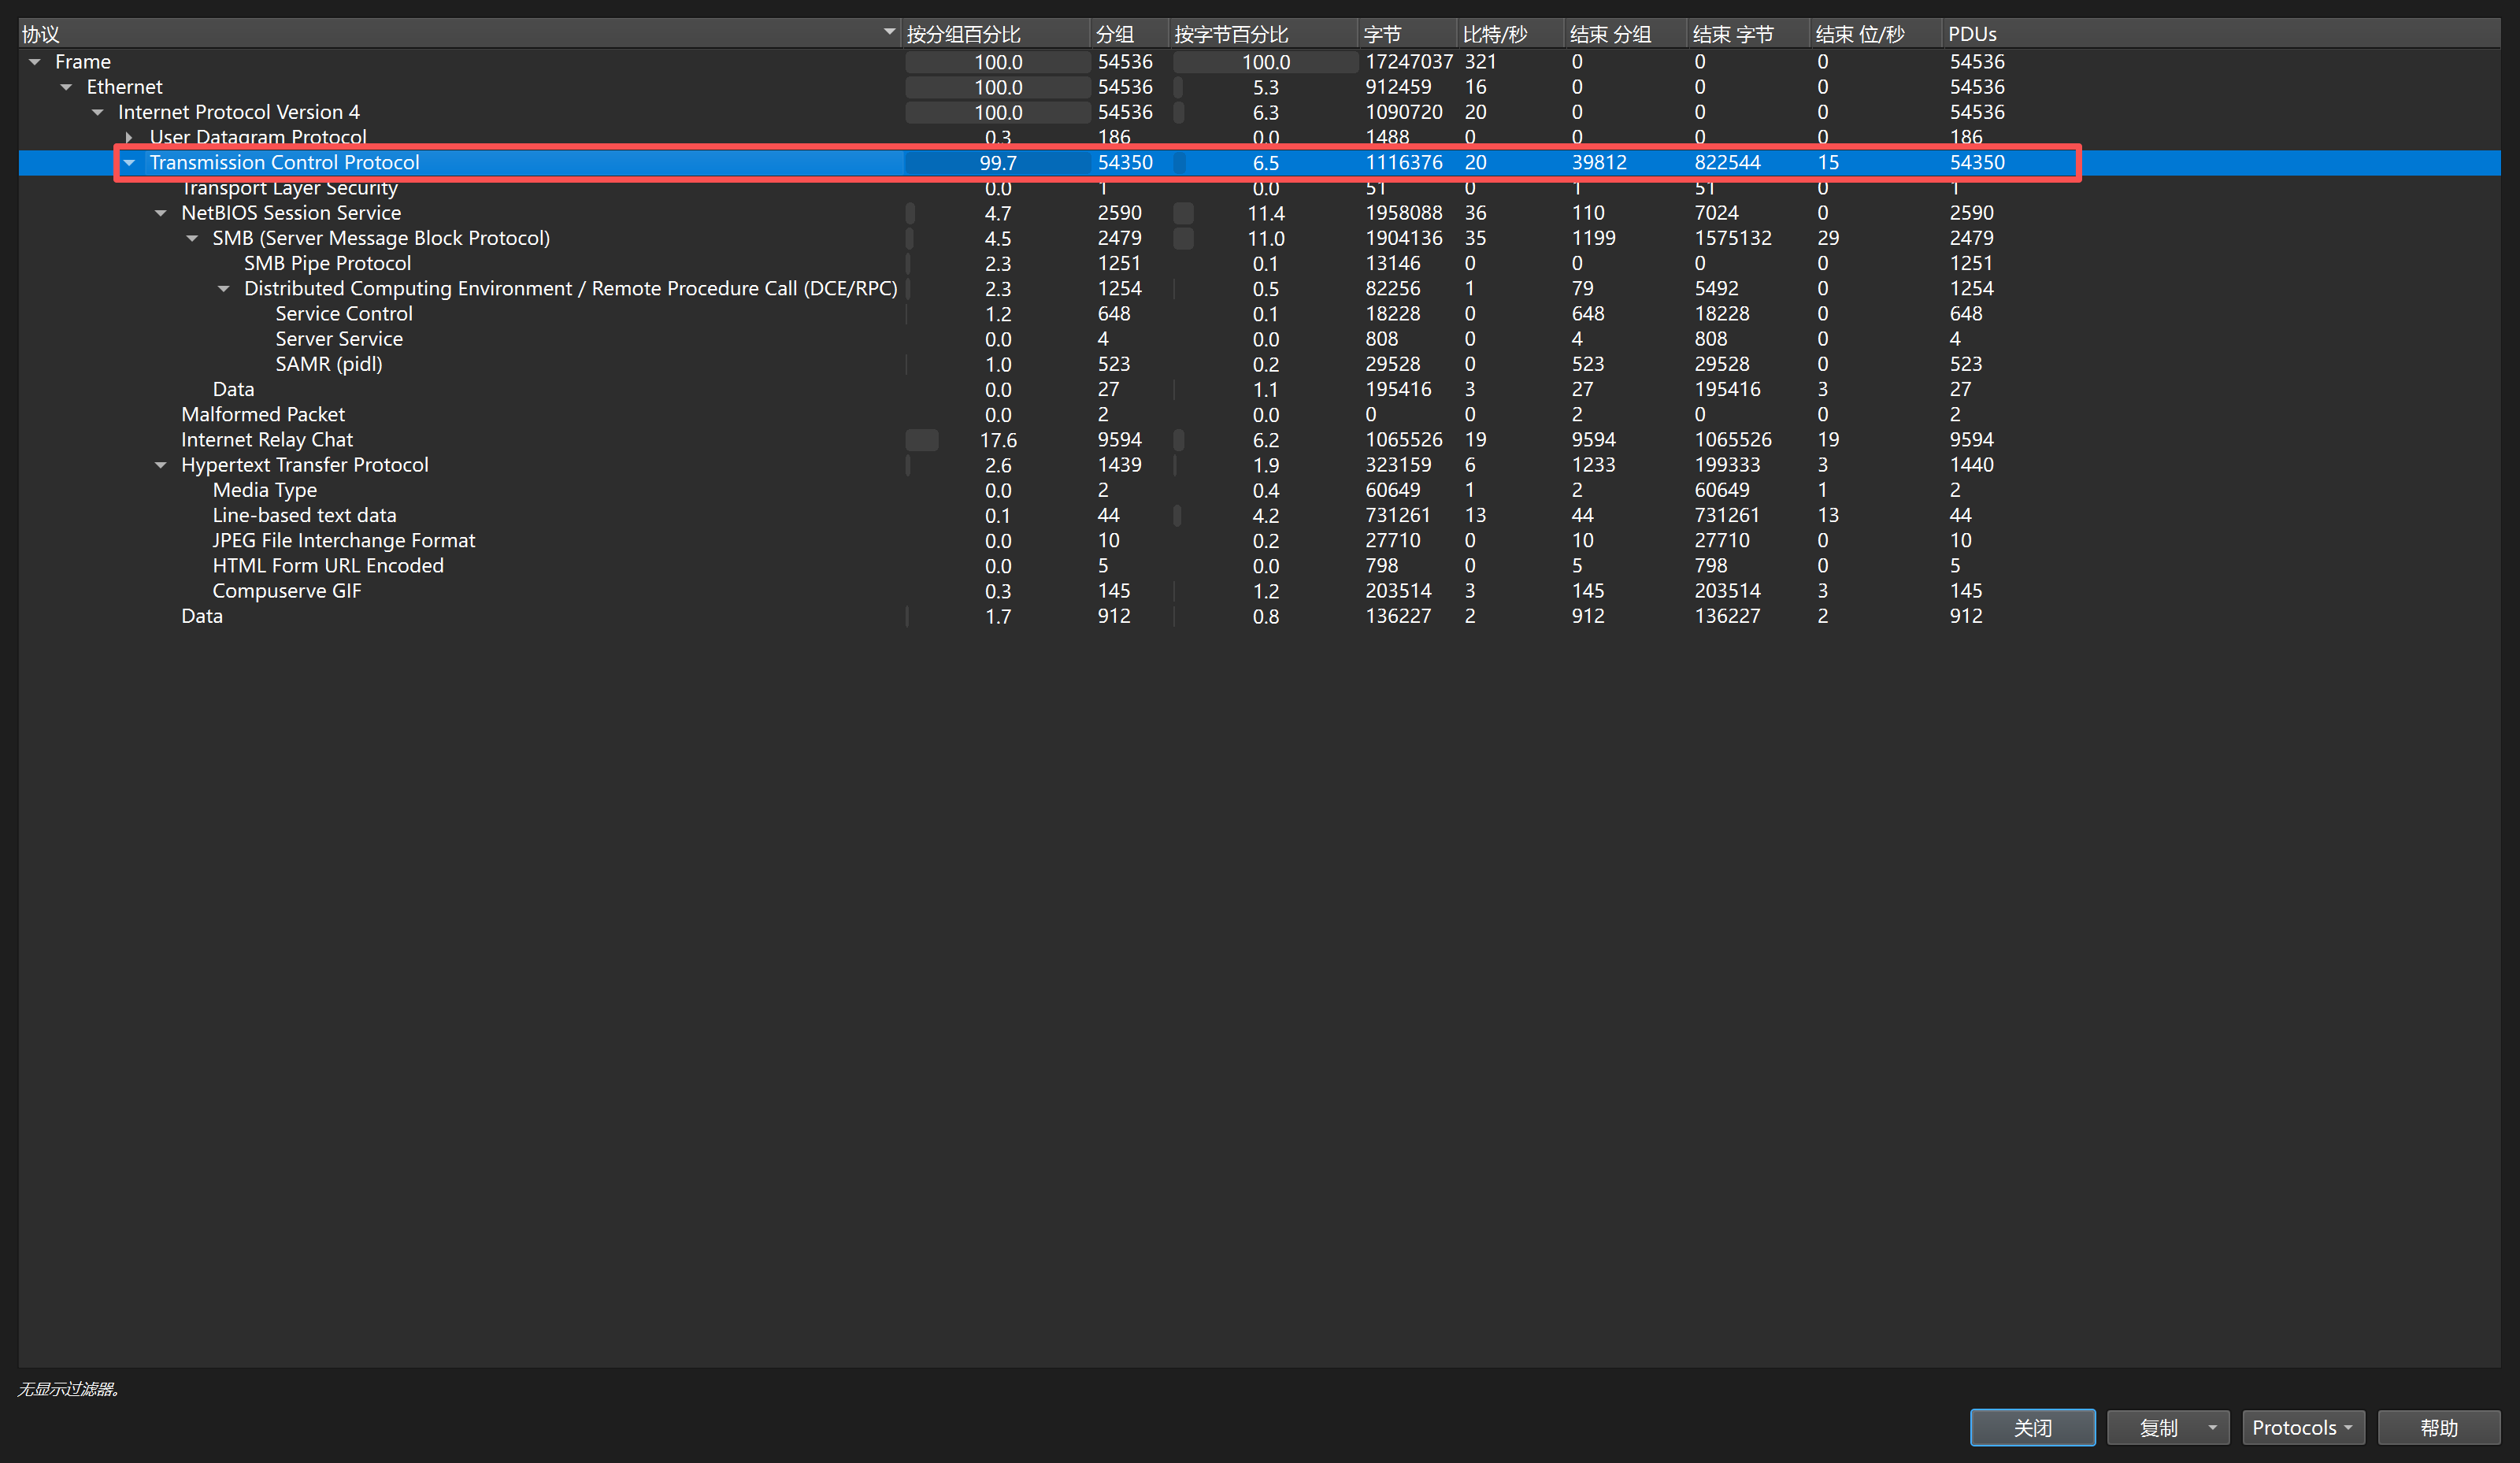Collapse the DCE/RPC tree node

[223, 289]
